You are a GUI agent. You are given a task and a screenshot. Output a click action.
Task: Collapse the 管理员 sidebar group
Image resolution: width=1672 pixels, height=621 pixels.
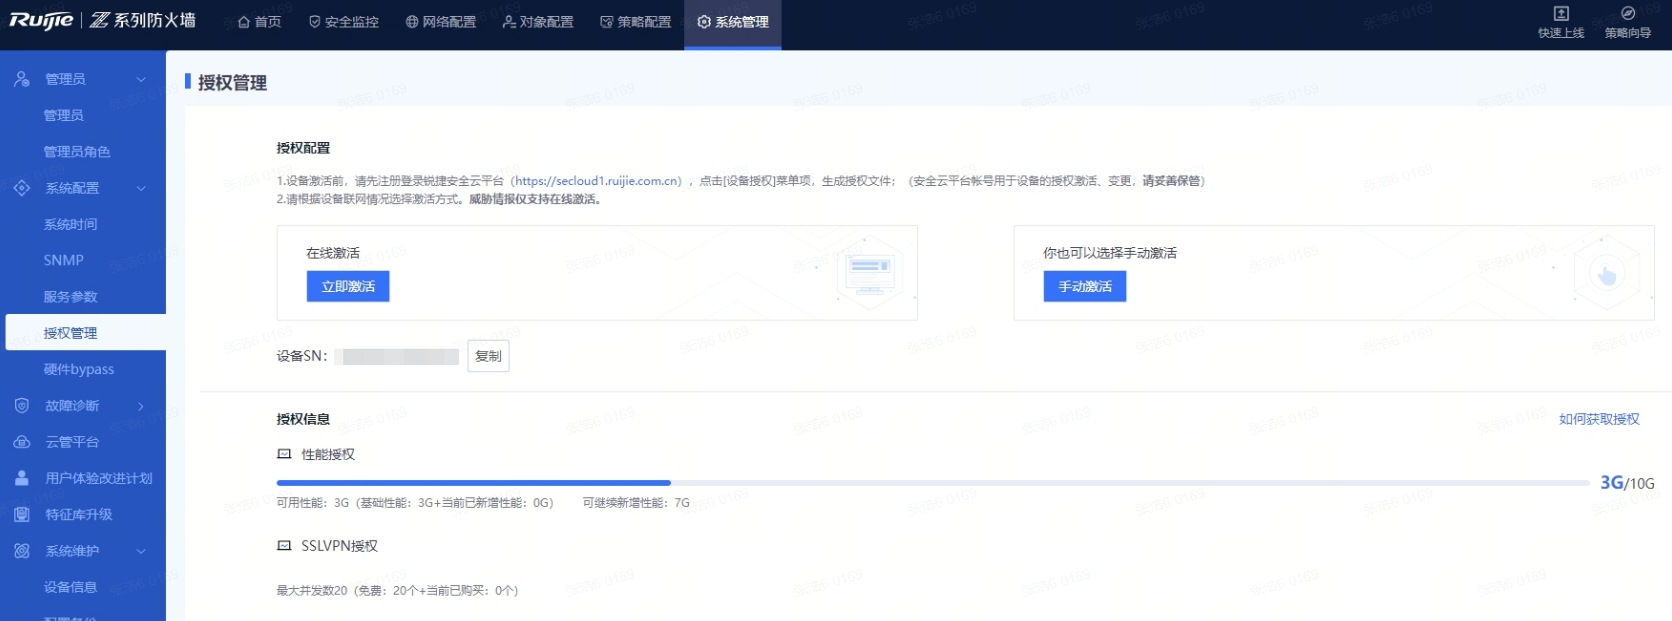[x=141, y=79]
